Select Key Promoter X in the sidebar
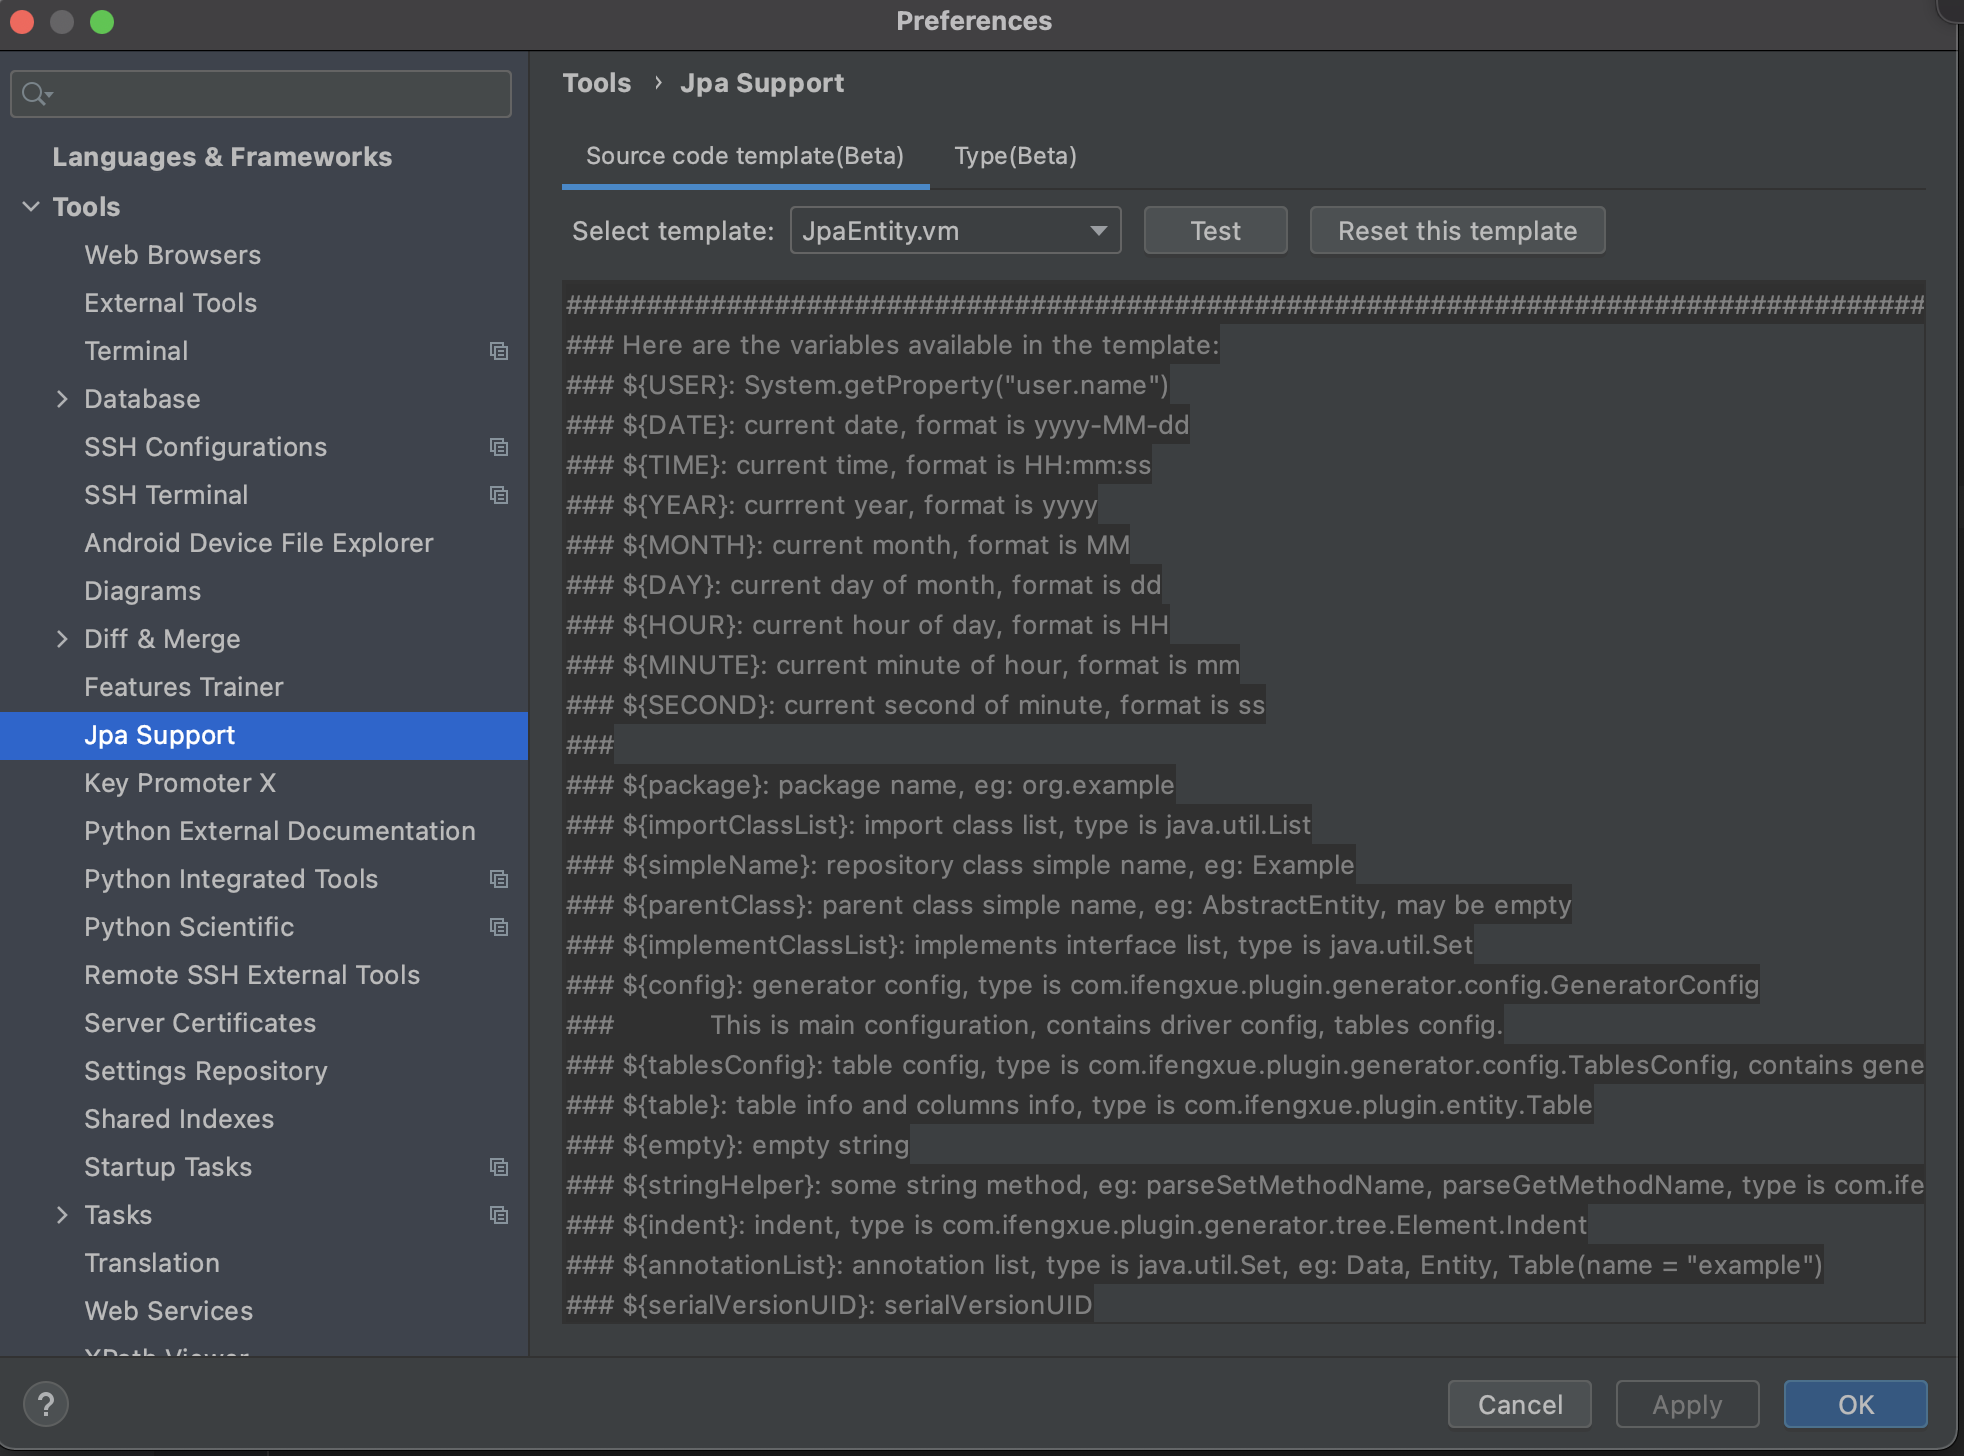The width and height of the screenshot is (1964, 1456). [x=180, y=783]
